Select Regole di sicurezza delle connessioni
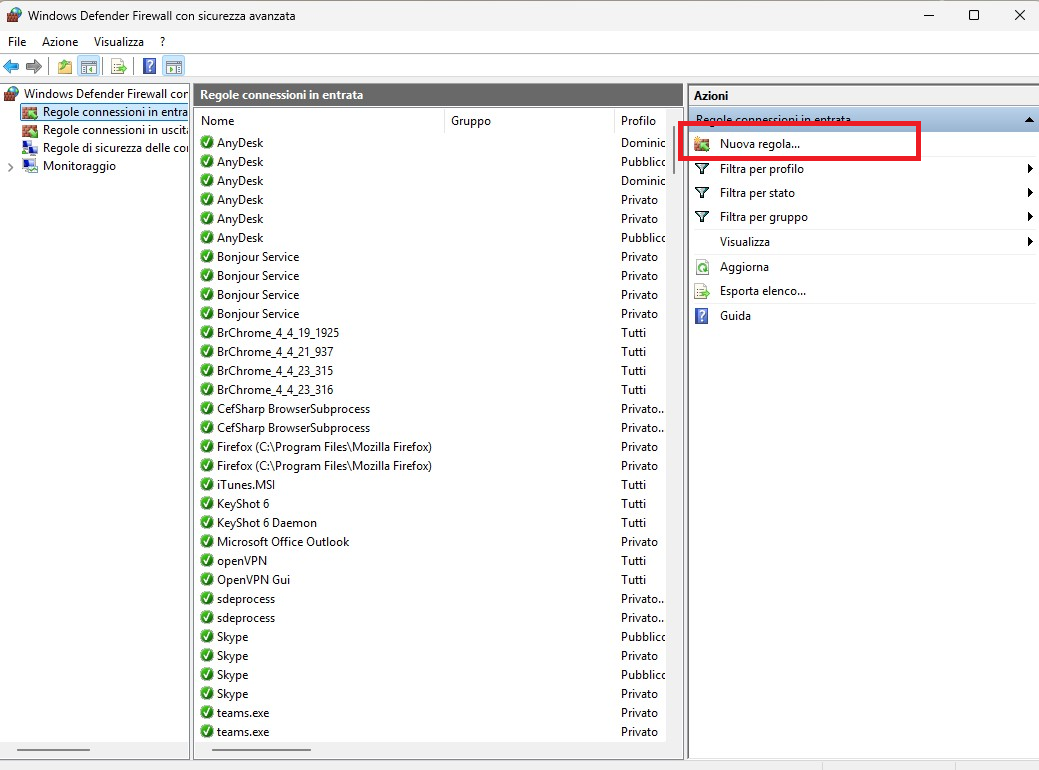 tap(114, 148)
